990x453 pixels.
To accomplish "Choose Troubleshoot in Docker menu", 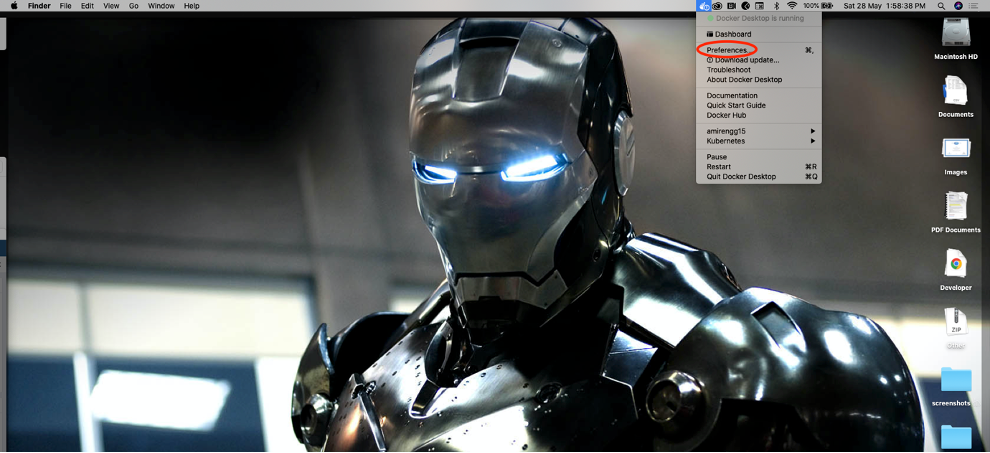I will click(x=759, y=70).
